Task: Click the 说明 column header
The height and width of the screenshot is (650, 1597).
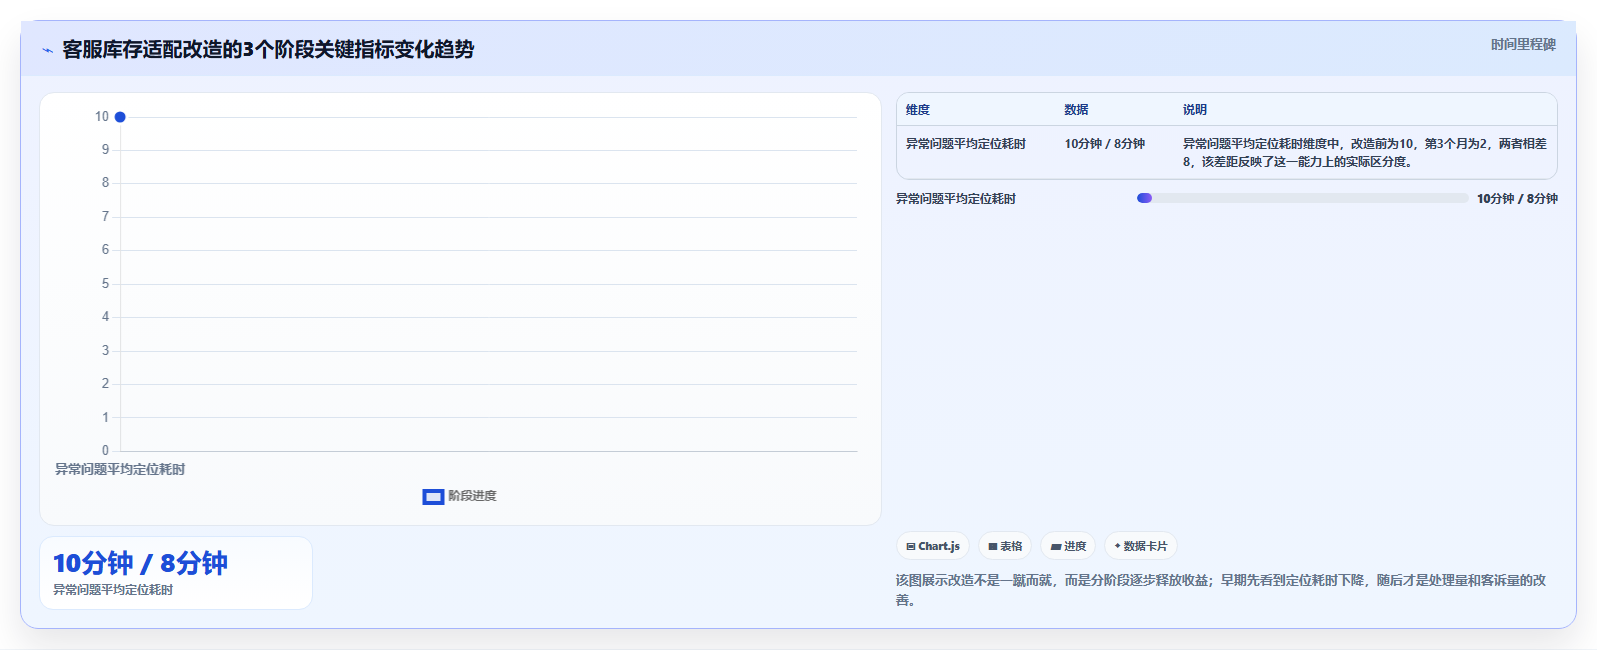Action: pyautogui.click(x=1195, y=110)
